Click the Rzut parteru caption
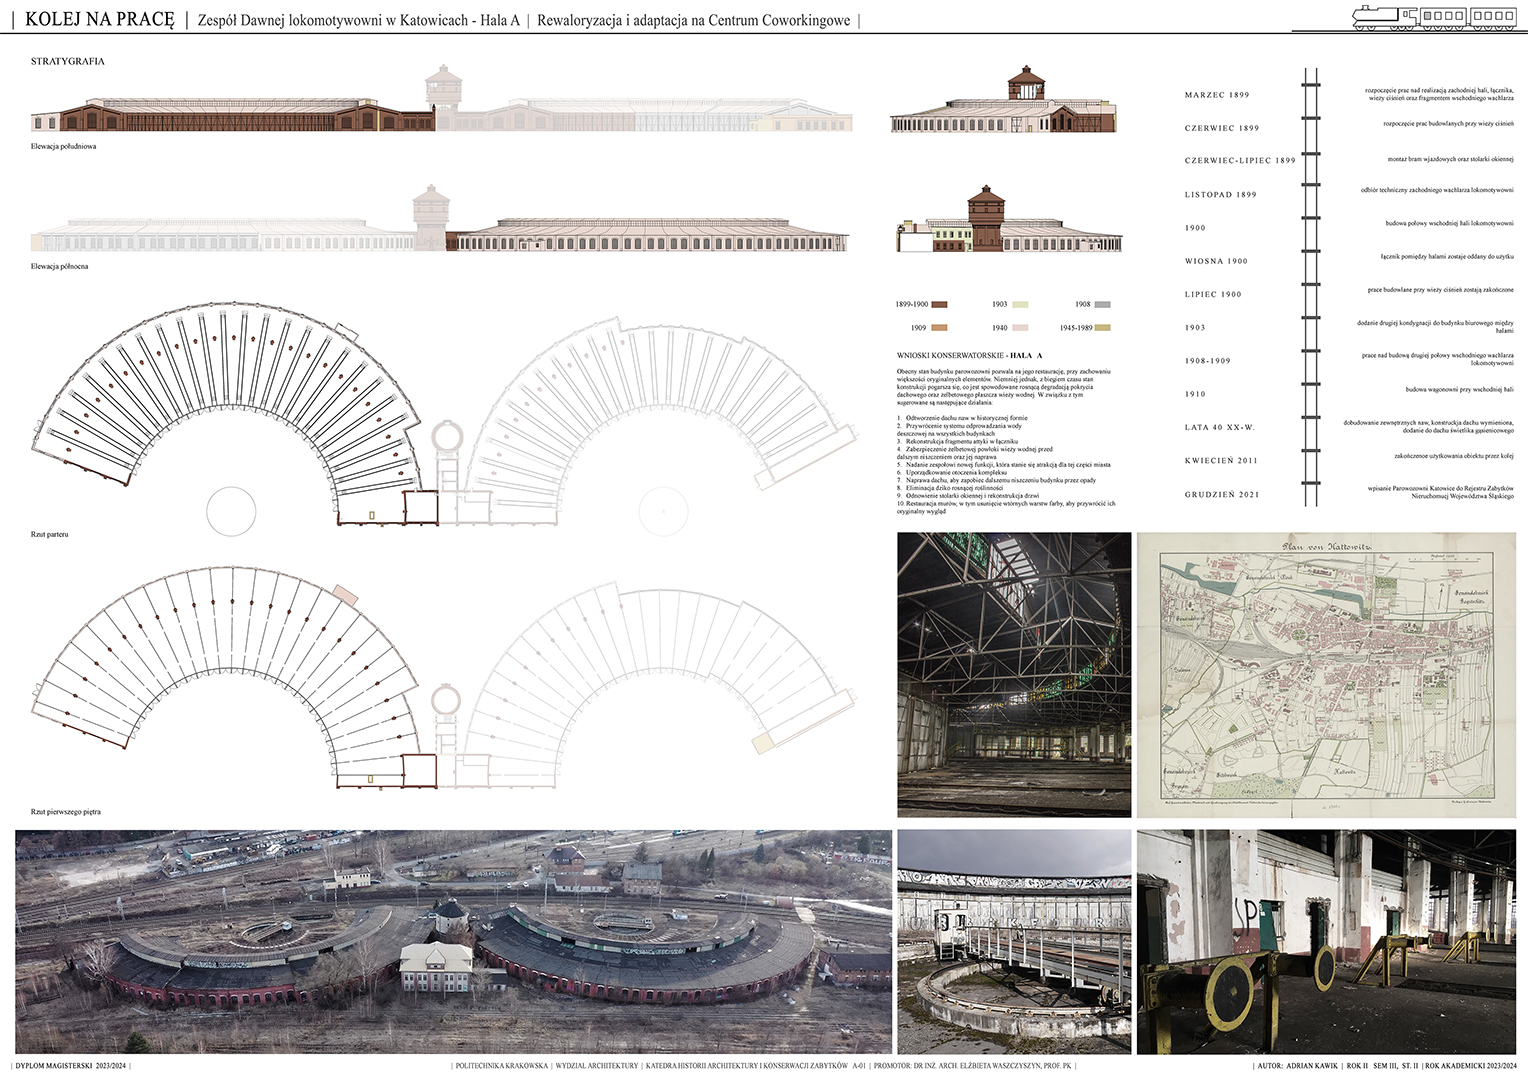This screenshot has width=1528, height=1080. (50, 535)
